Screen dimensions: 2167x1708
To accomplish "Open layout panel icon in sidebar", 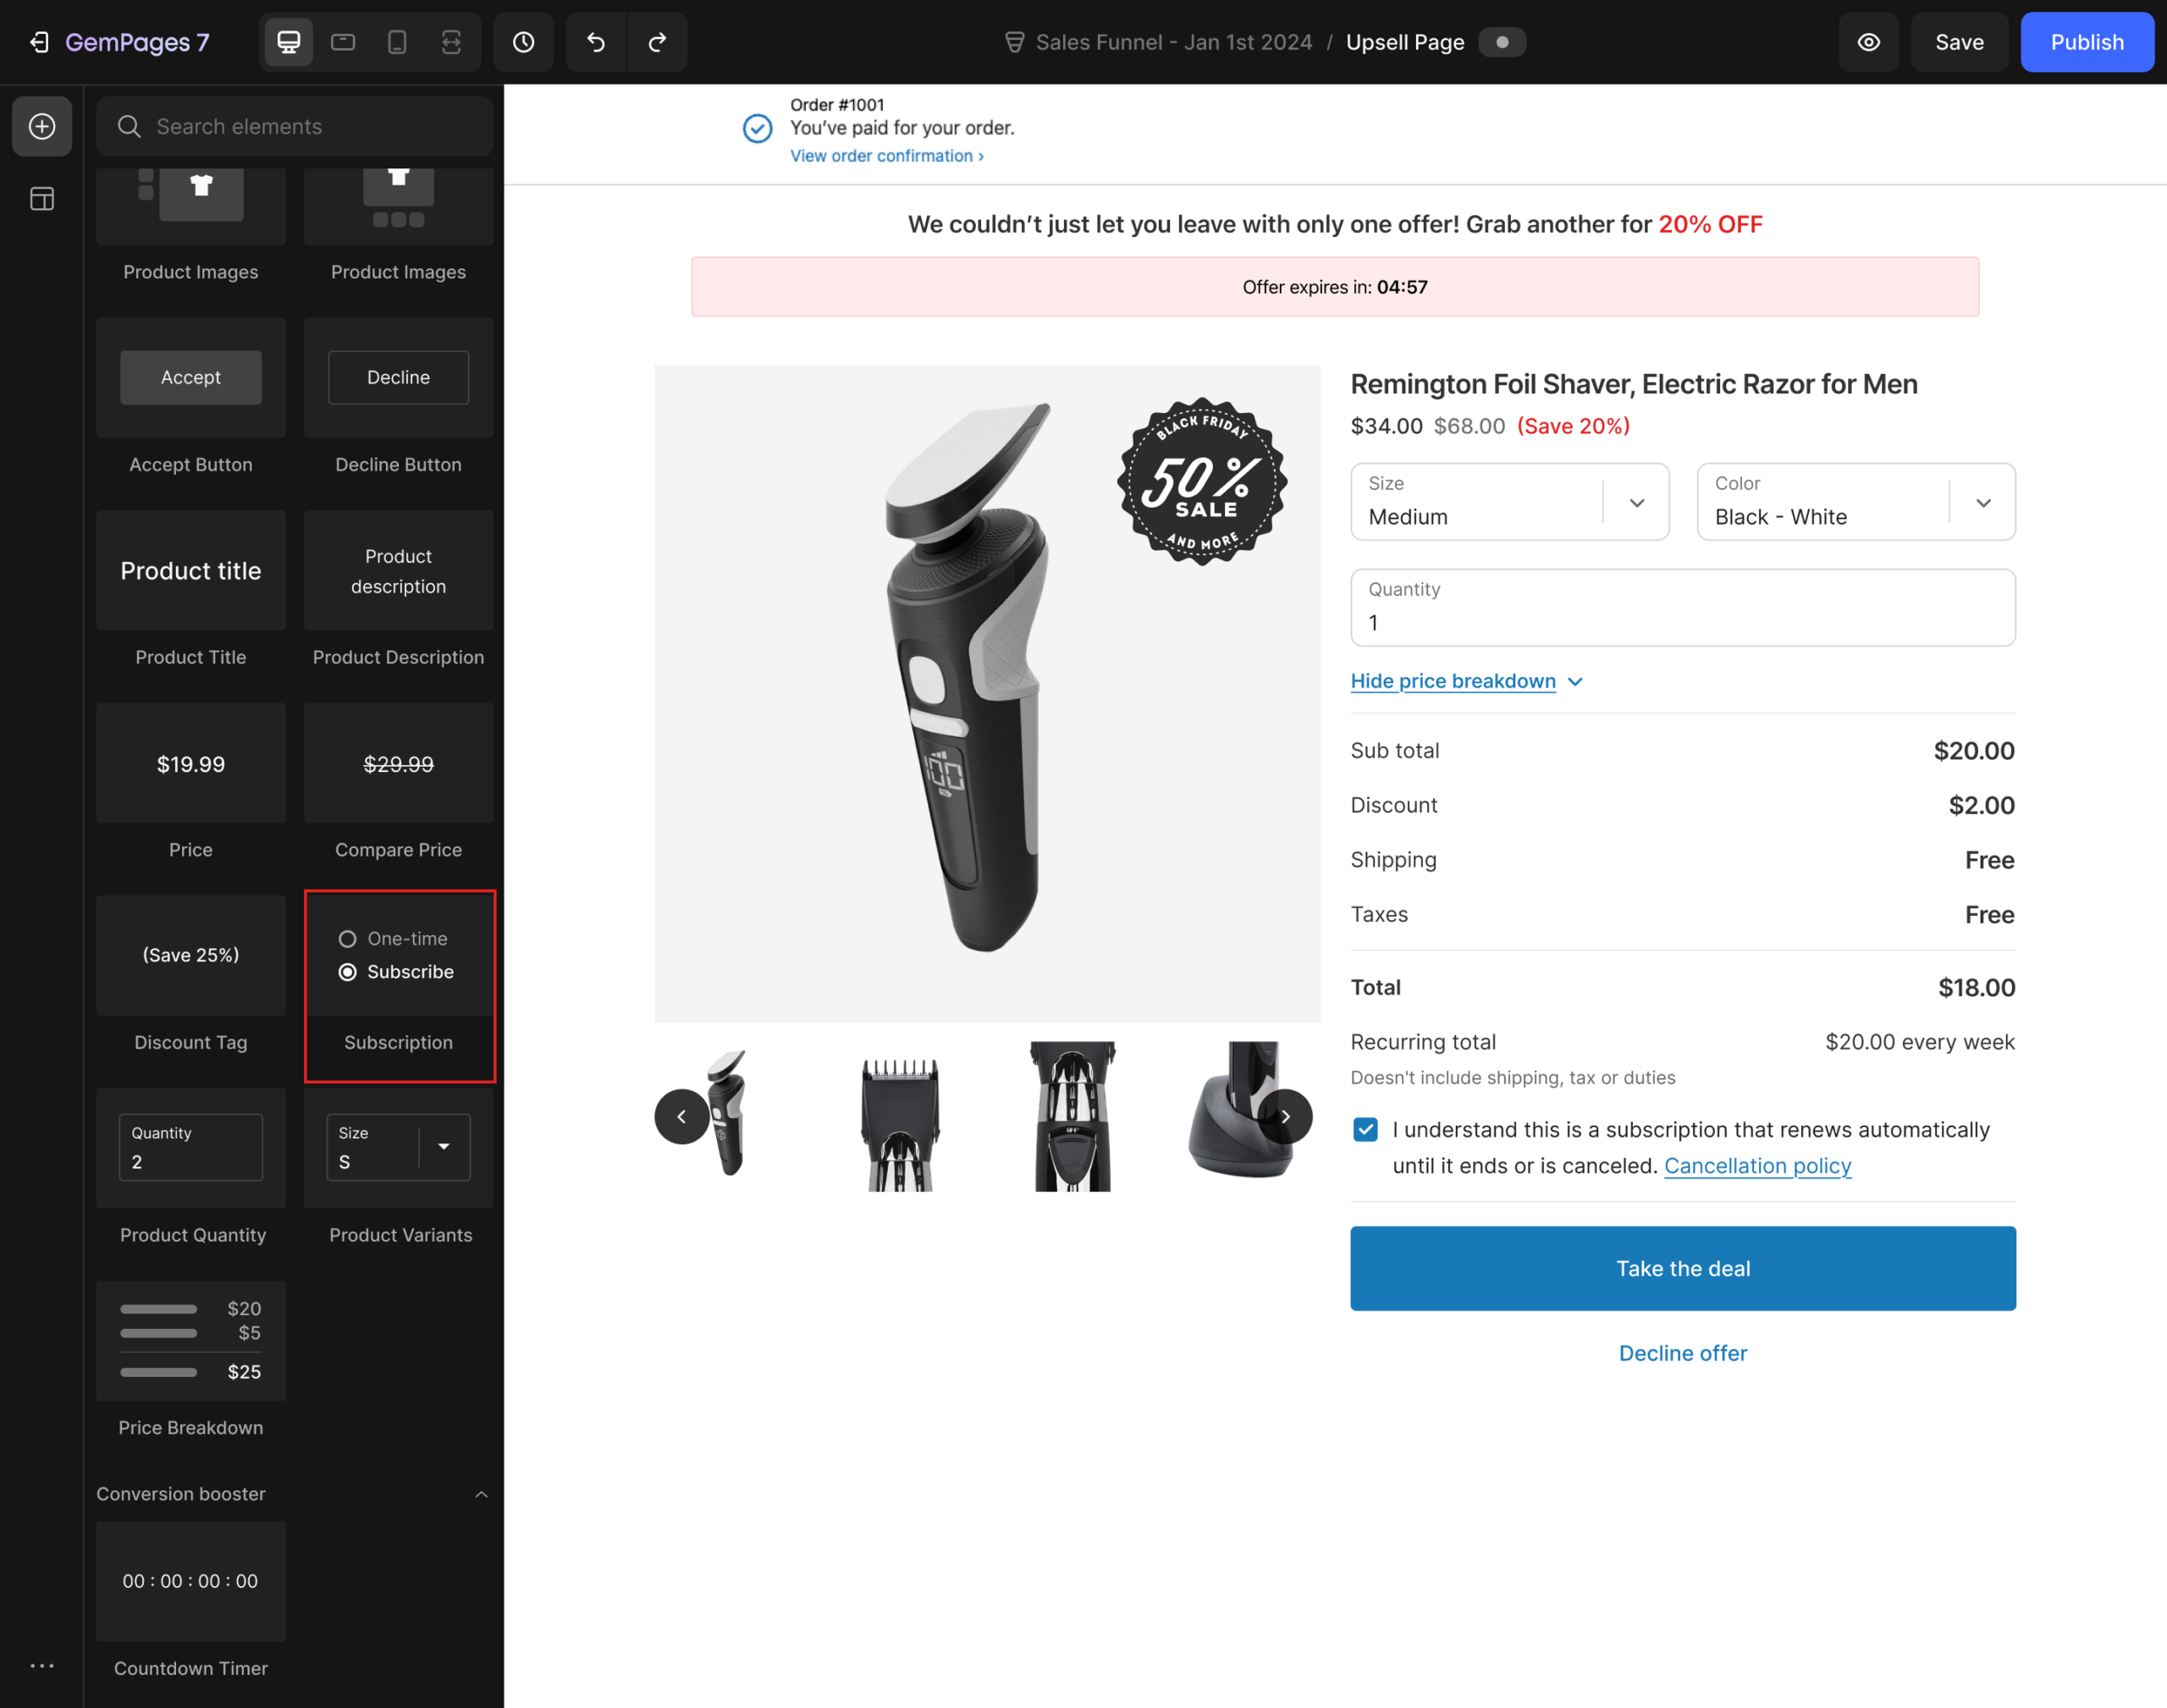I will click(42, 199).
